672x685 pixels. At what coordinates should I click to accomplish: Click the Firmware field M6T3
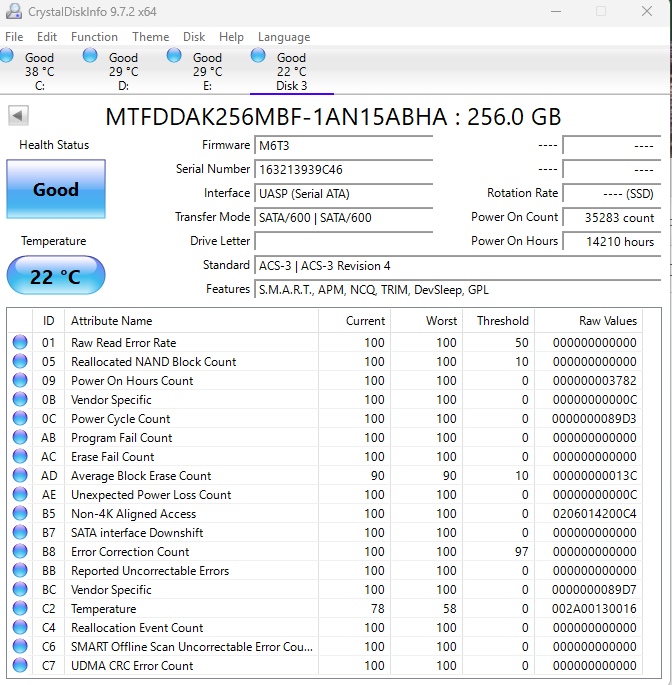coord(343,145)
